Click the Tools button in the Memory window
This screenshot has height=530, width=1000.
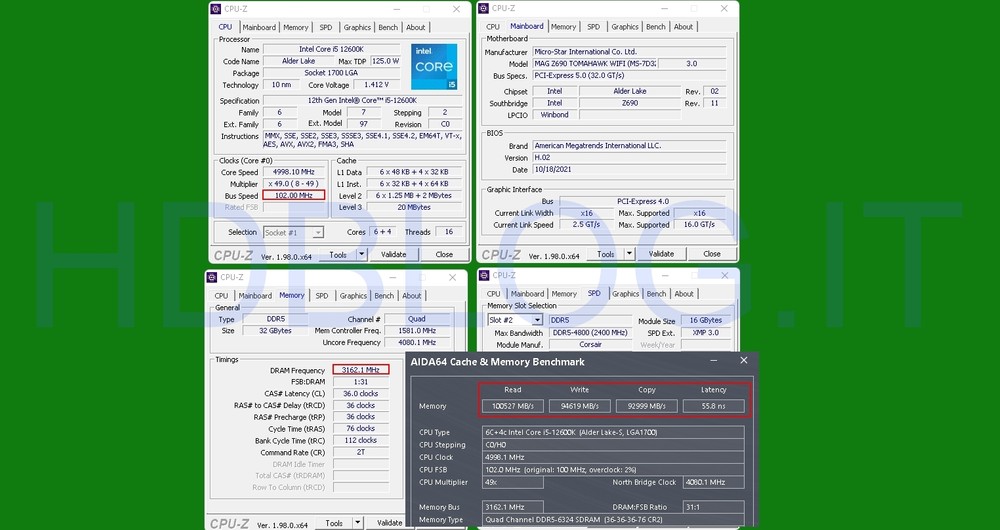[x=334, y=523]
